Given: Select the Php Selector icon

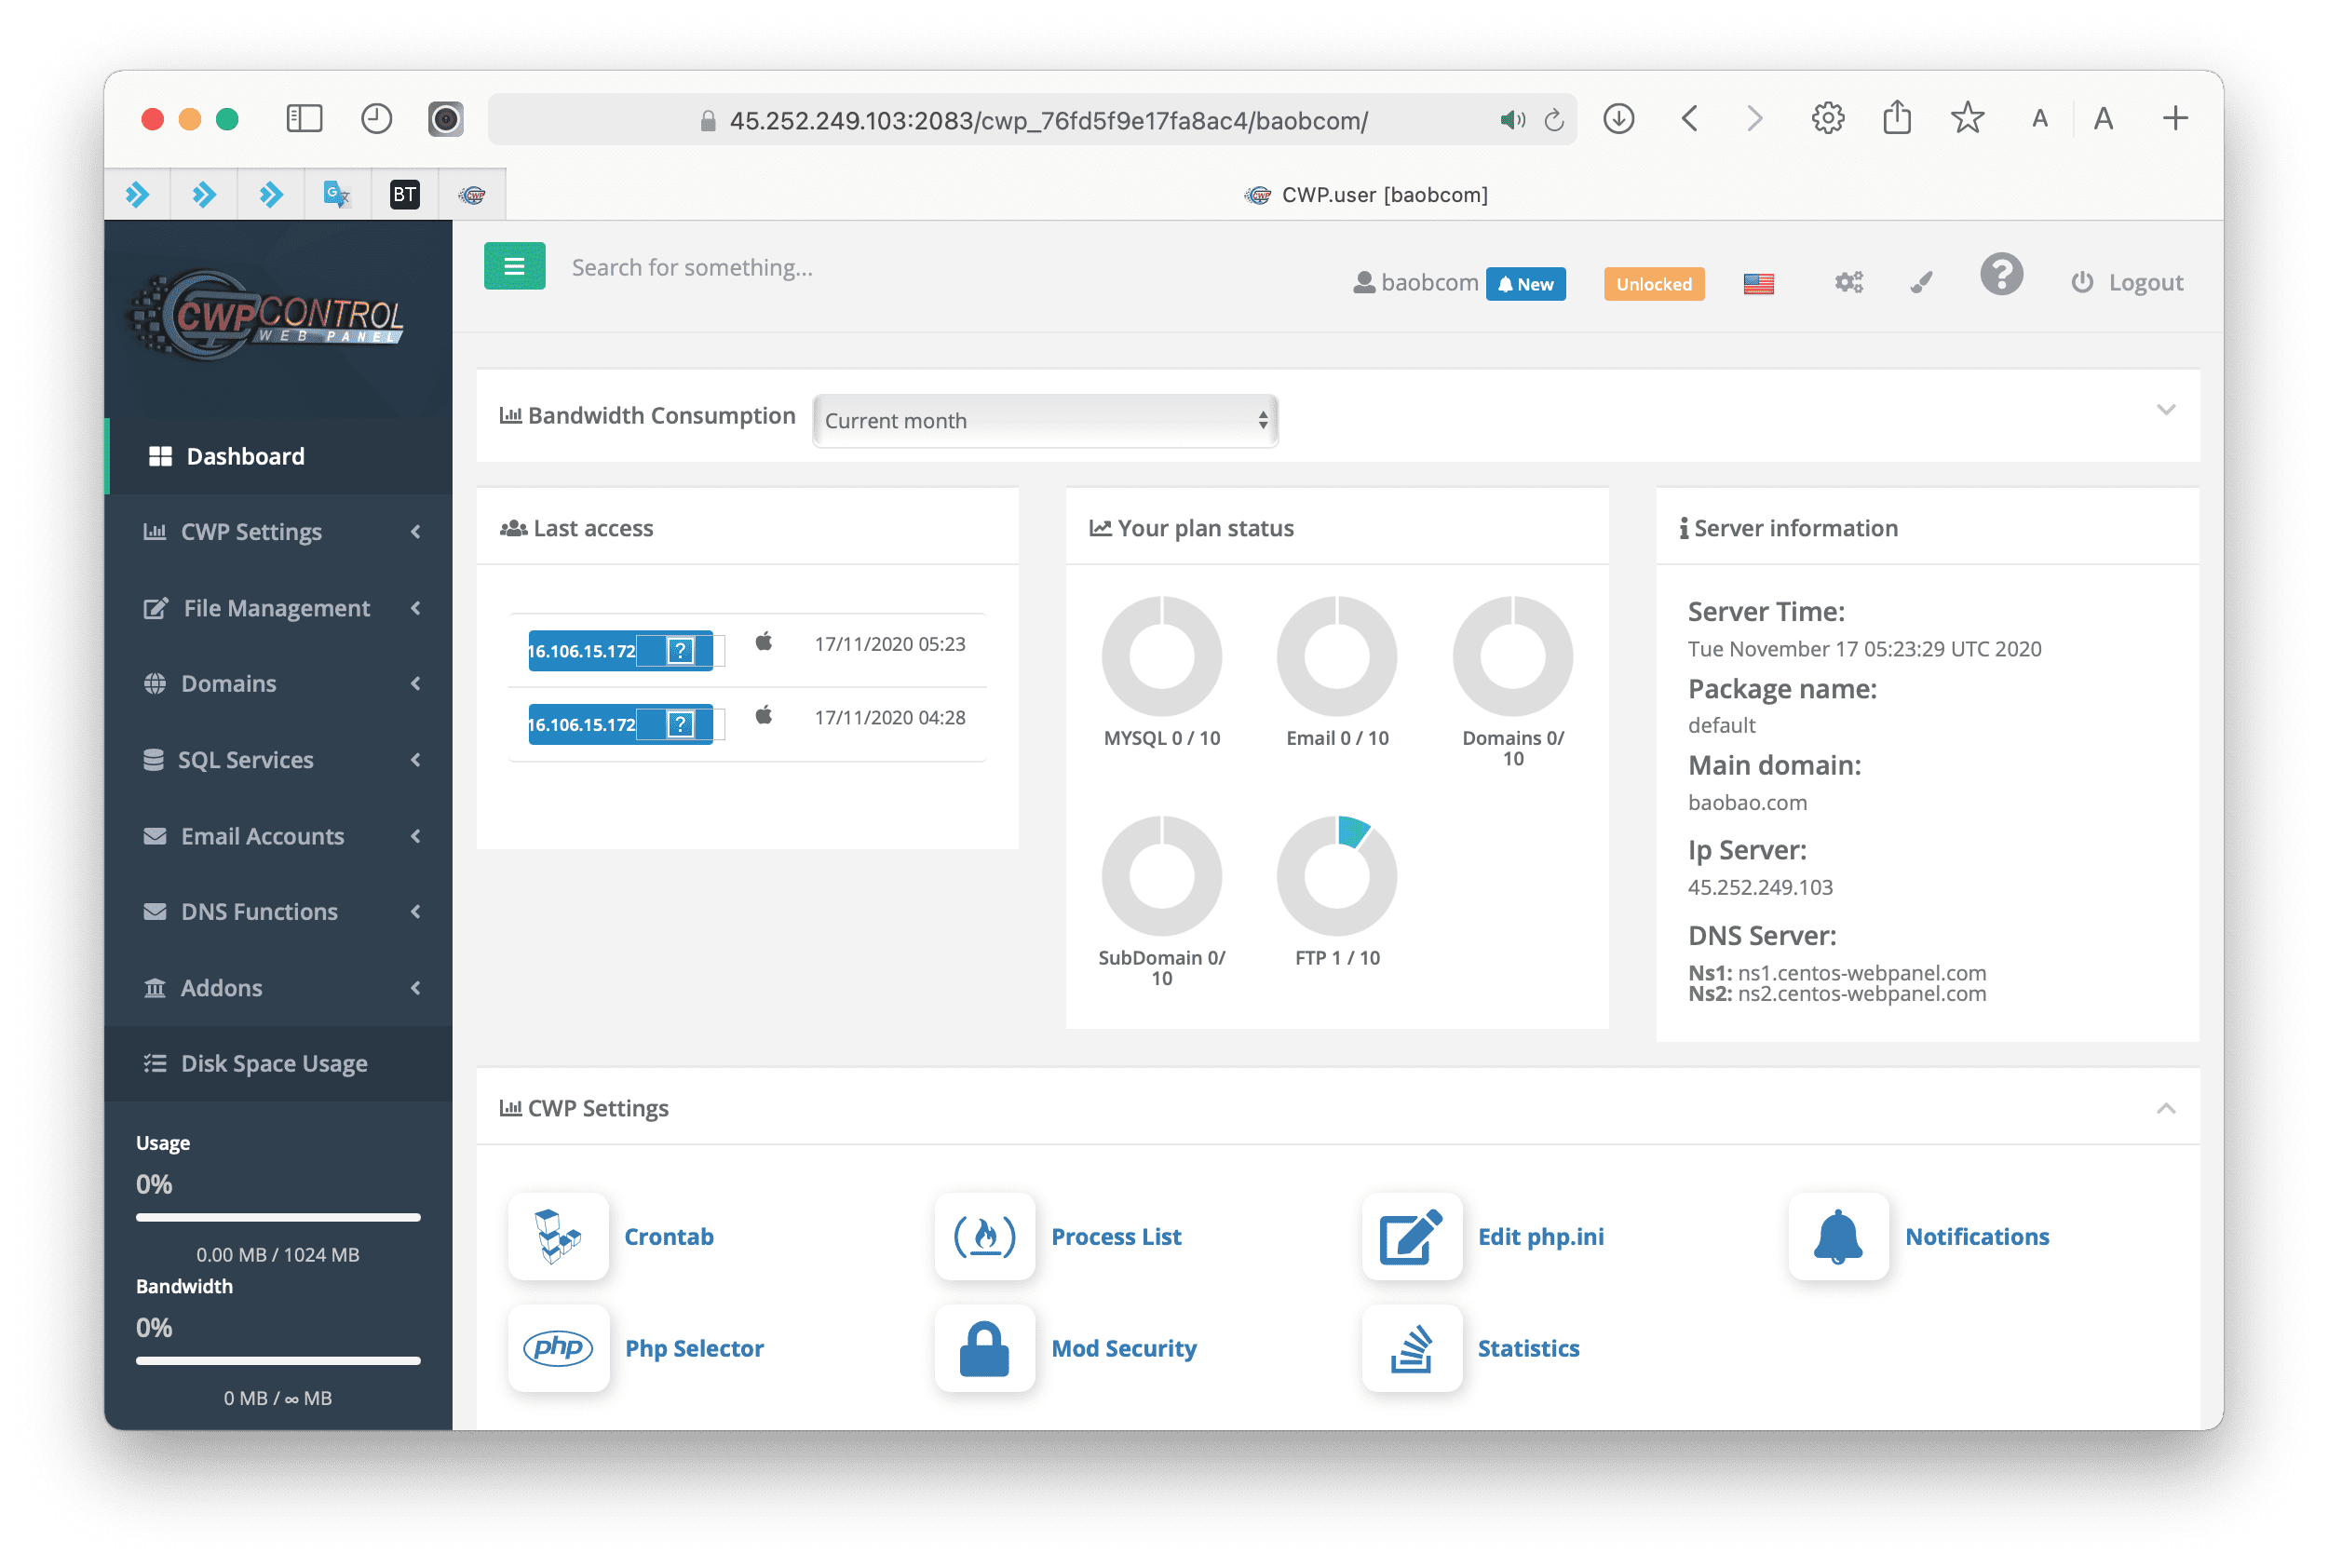Looking at the screenshot, I should pos(558,1348).
